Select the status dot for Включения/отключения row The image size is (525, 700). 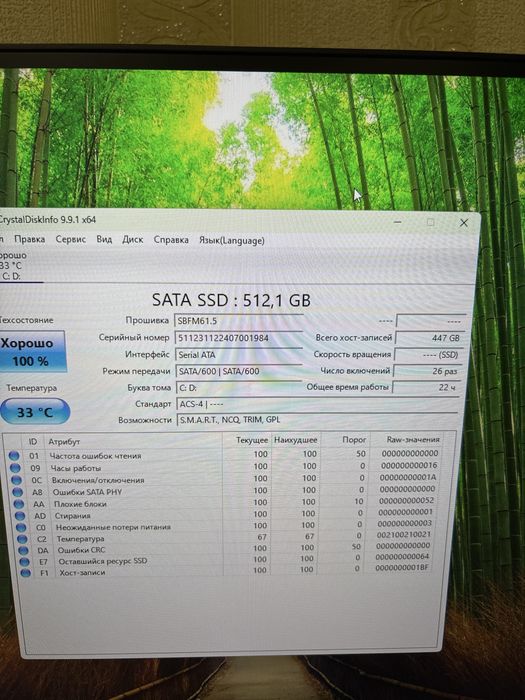(17, 480)
